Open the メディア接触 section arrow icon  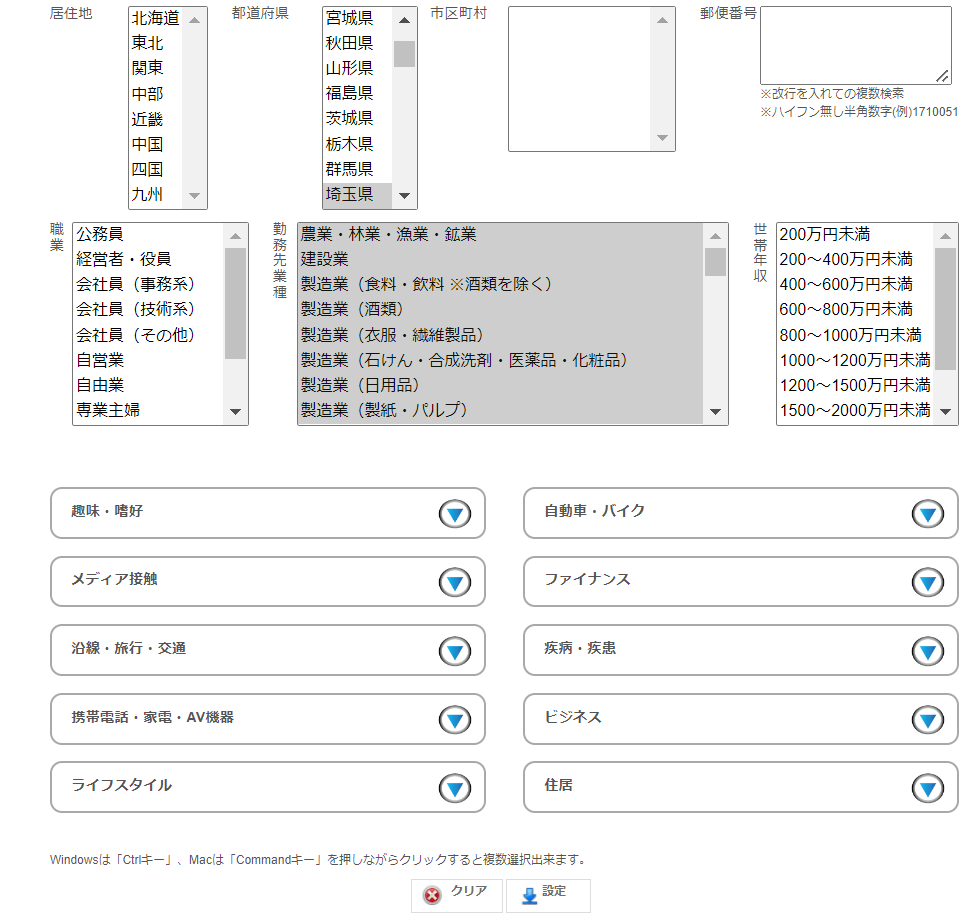pos(455,582)
